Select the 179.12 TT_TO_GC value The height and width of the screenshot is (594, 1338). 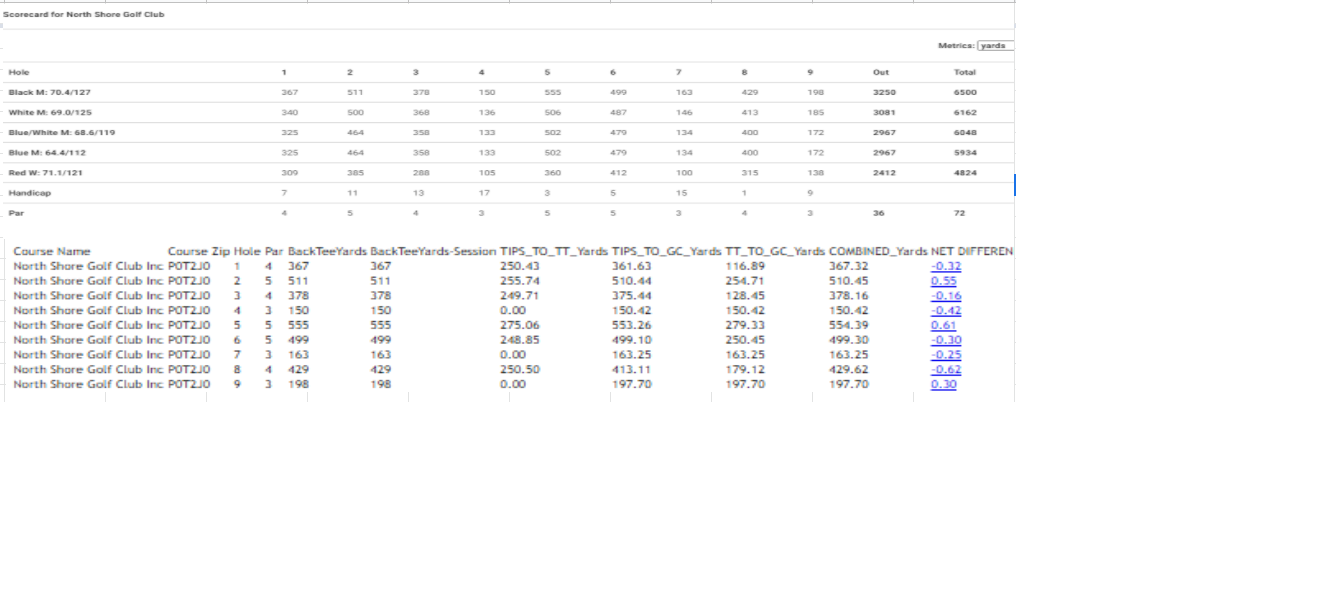[x=745, y=369]
